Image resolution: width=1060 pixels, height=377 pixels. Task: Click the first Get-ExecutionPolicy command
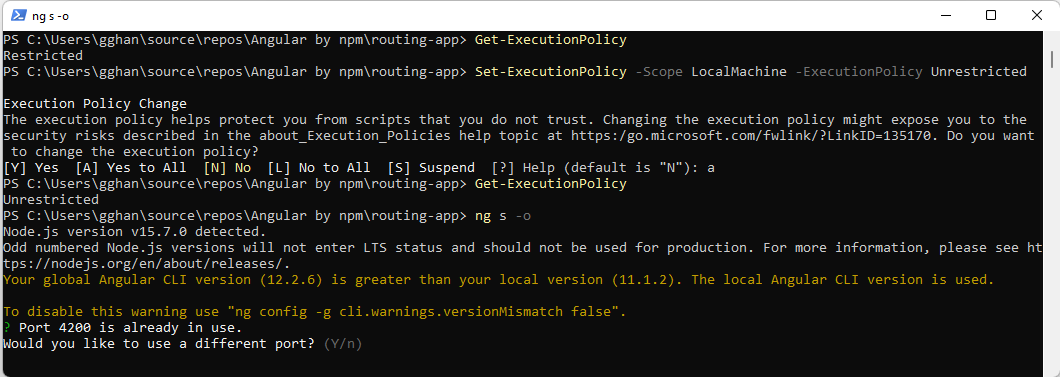550,40
